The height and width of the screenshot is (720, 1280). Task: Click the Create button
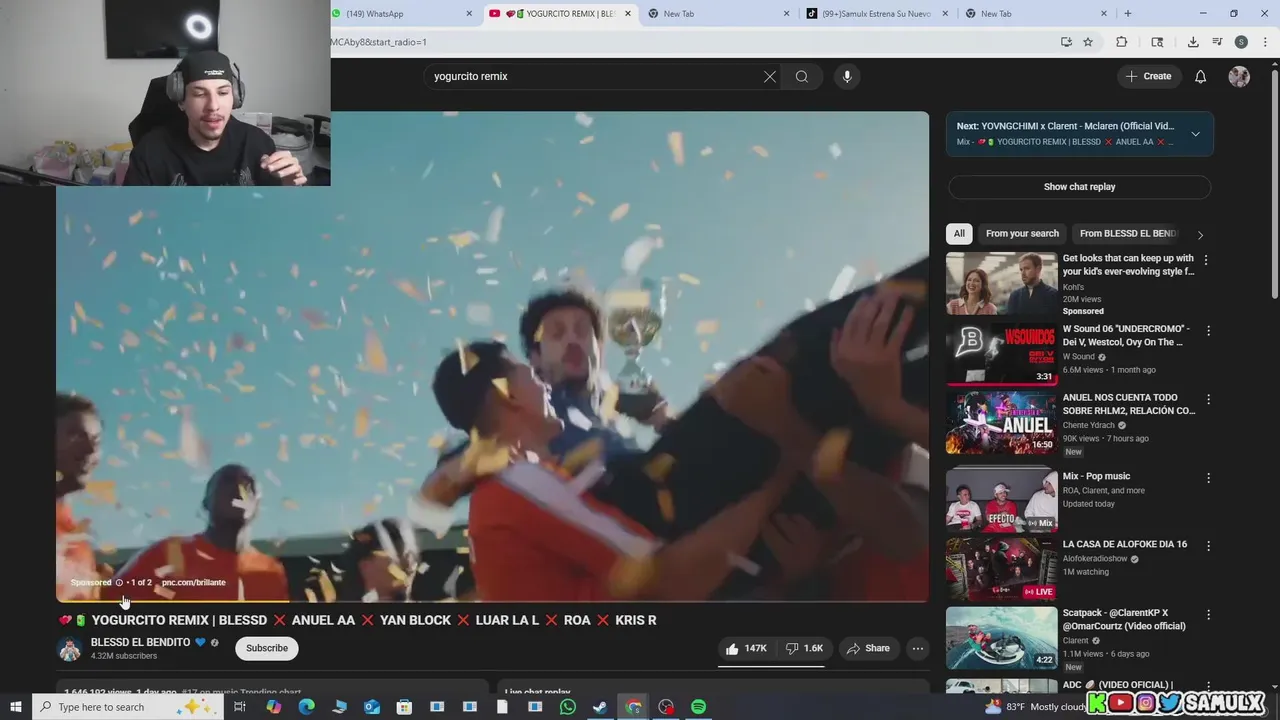(x=1148, y=77)
